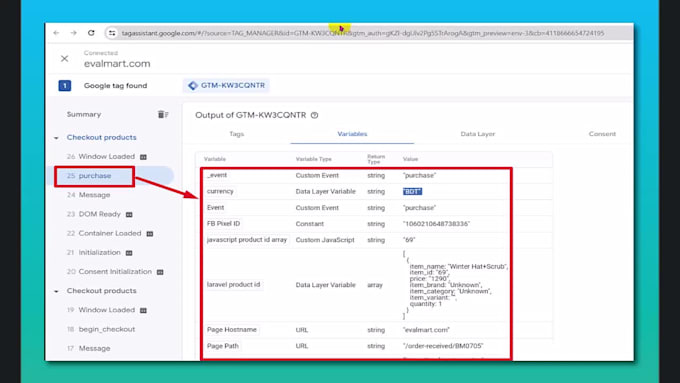Open the site info icon in address bar
The image size is (680, 383).
coord(112,33)
